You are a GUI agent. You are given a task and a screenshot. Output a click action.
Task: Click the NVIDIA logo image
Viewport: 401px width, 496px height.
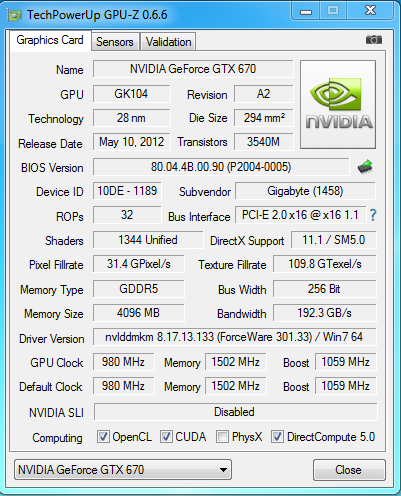(x=338, y=104)
